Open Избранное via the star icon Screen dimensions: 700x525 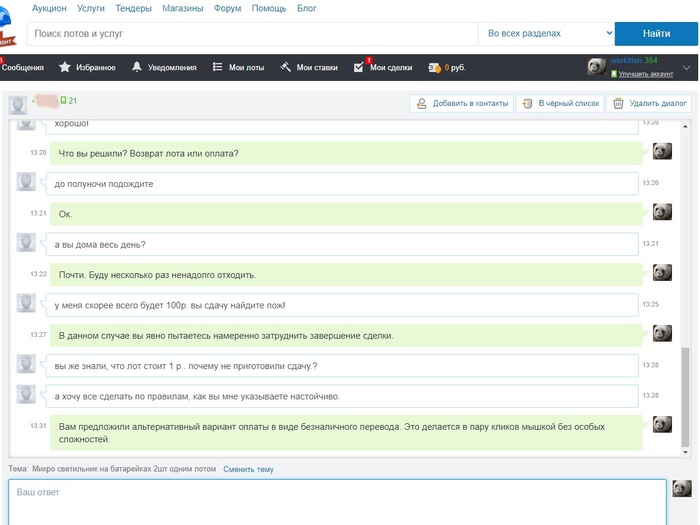pyautogui.click(x=65, y=67)
